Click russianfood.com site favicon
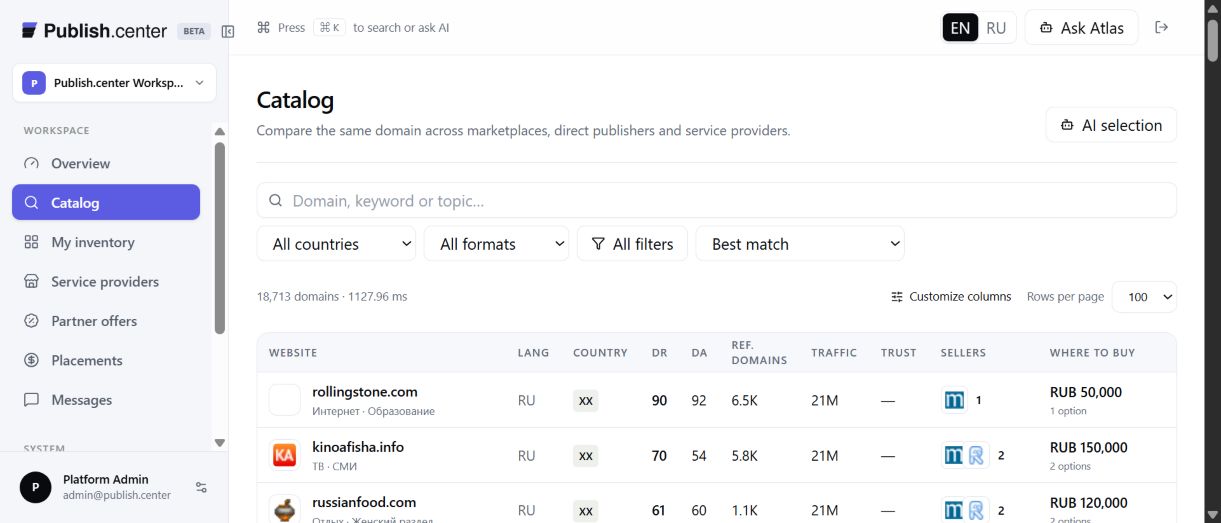1221x523 pixels. point(284,509)
